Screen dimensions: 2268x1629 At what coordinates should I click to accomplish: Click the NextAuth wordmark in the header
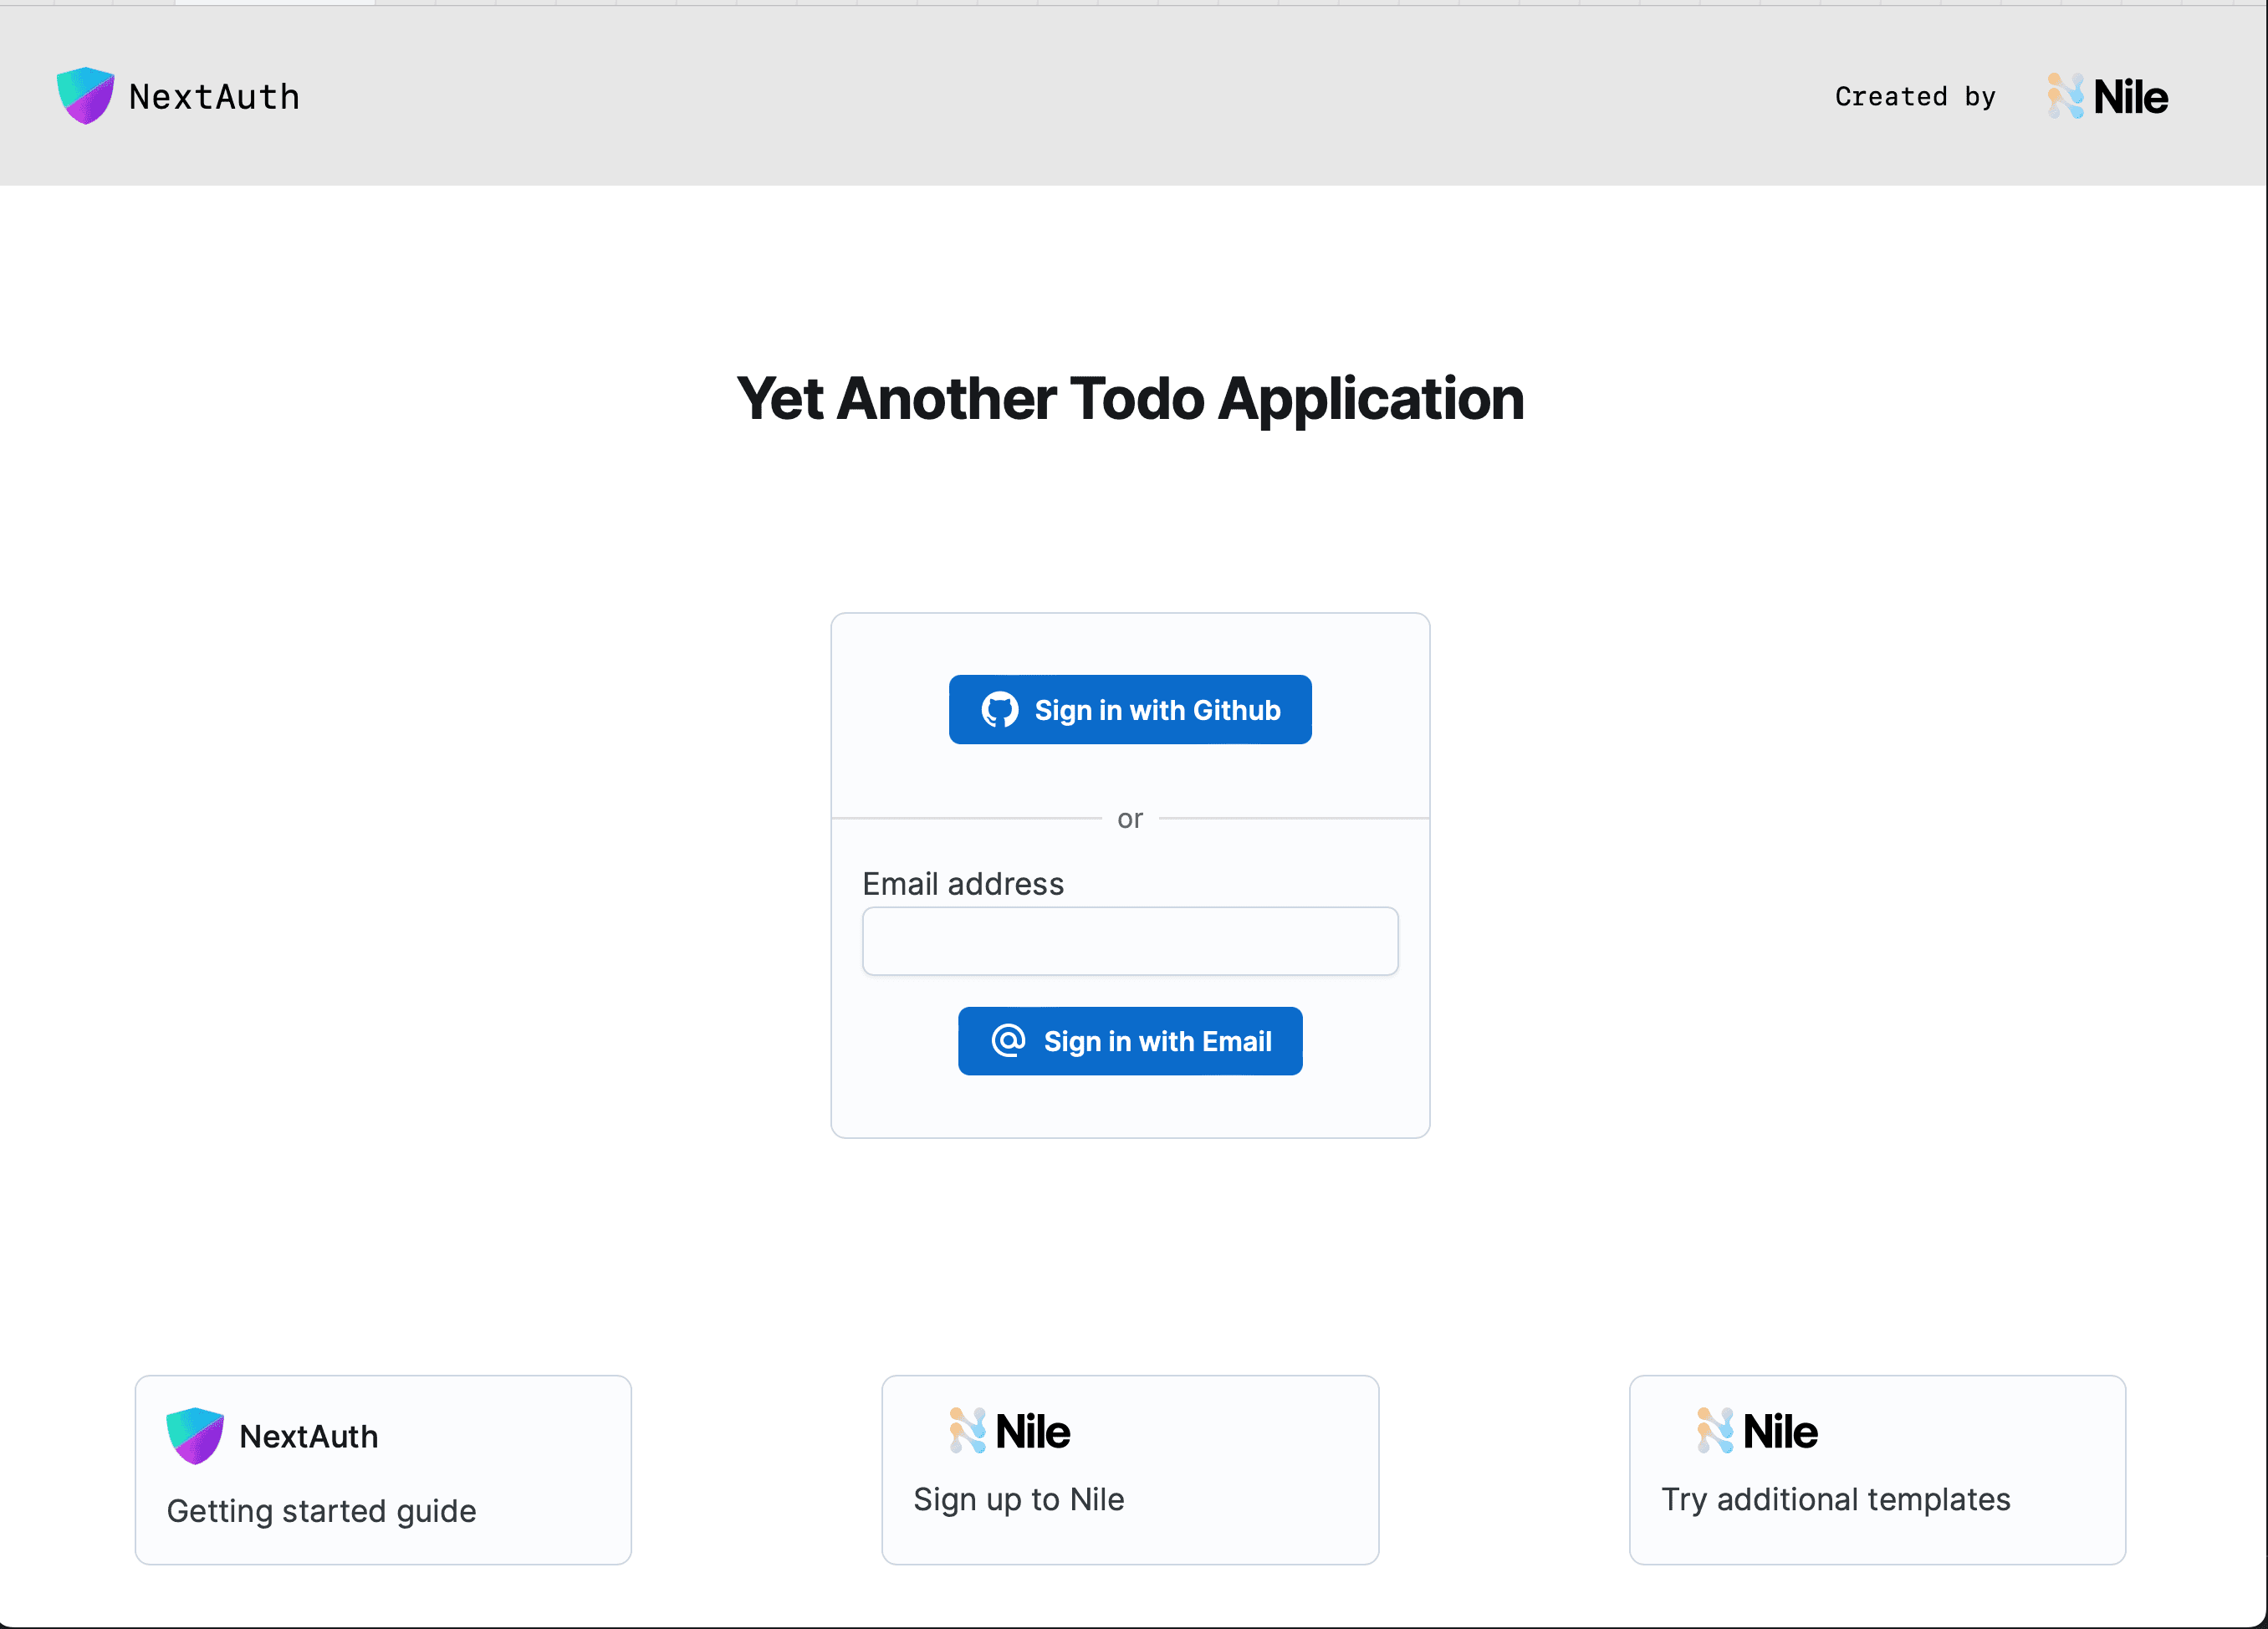click(214, 96)
